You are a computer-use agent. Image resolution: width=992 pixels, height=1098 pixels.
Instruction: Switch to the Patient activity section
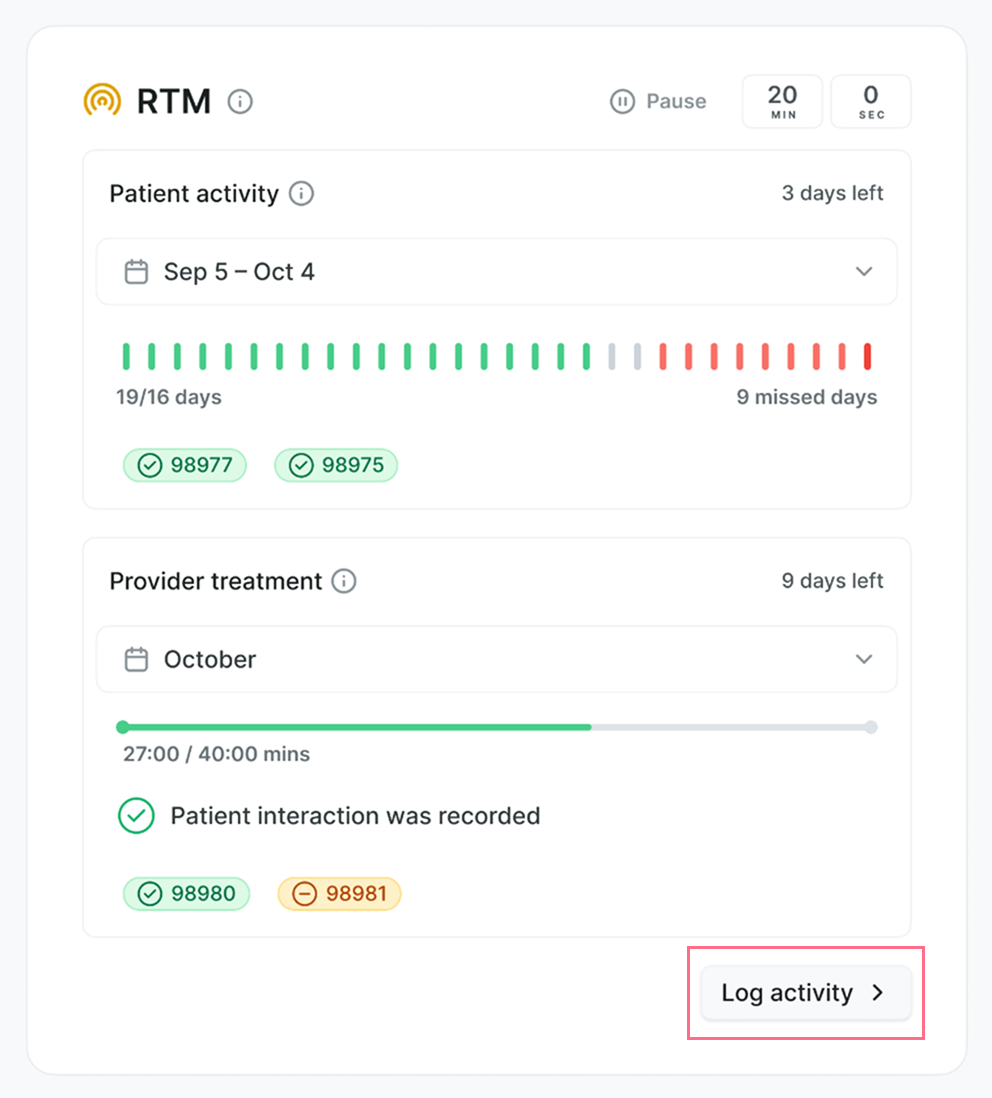[x=193, y=194]
